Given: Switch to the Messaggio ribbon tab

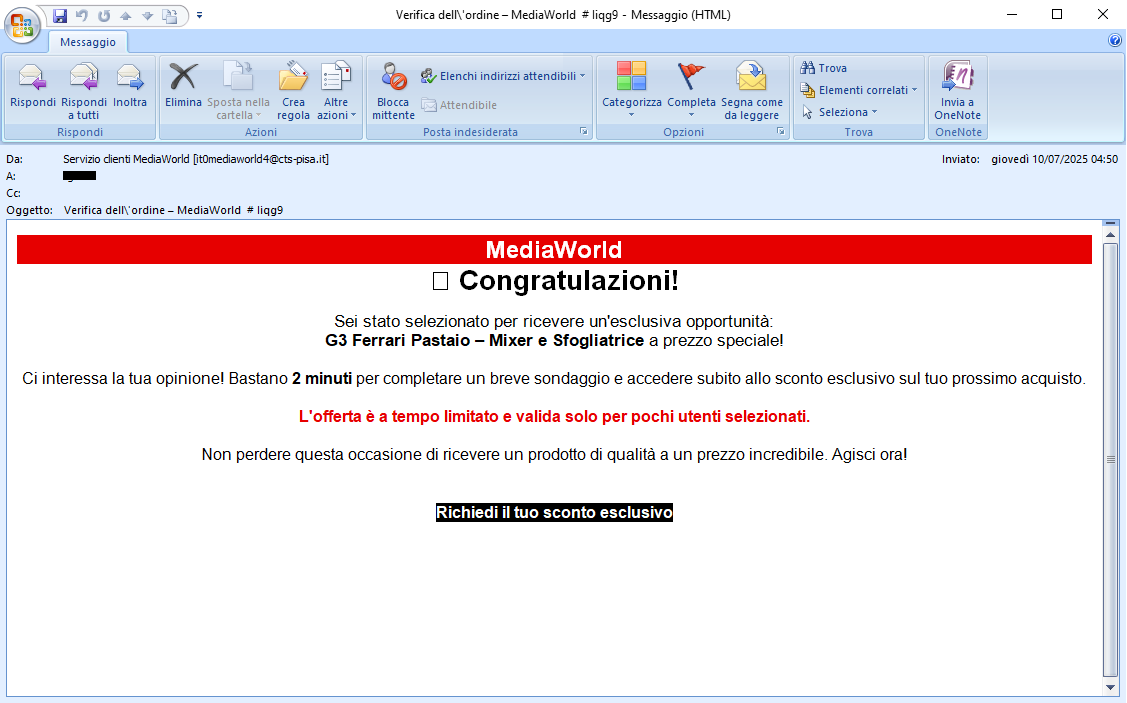Looking at the screenshot, I should click(x=88, y=42).
